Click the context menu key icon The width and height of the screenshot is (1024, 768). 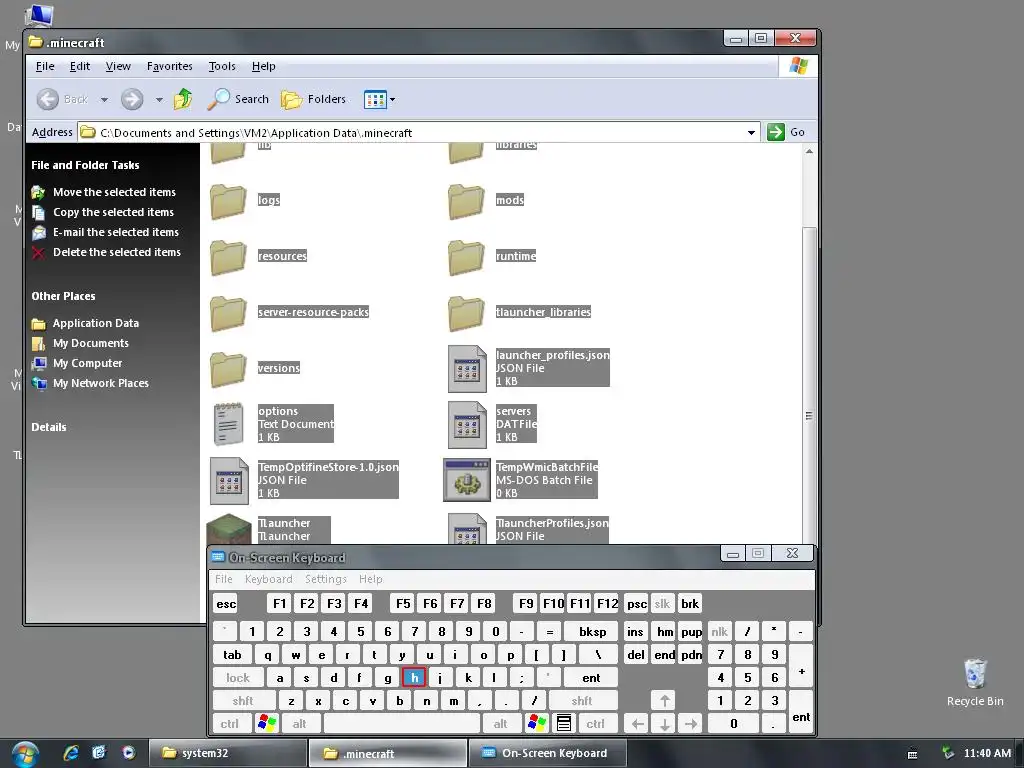tap(564, 724)
